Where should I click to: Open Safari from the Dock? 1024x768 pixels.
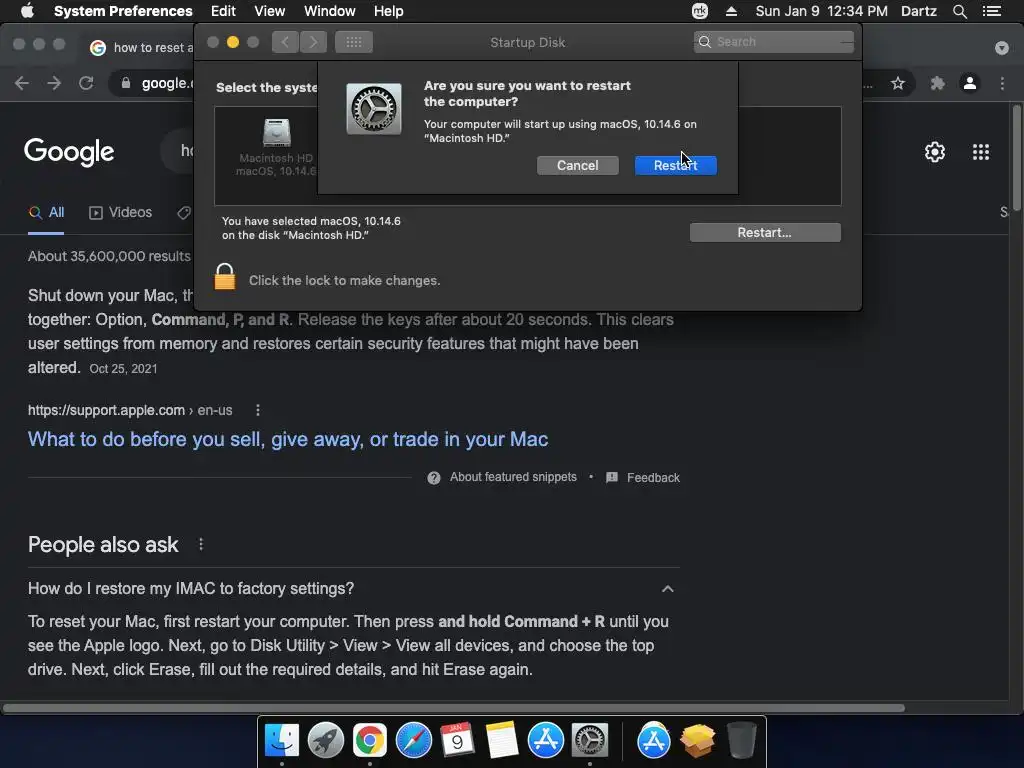click(x=414, y=741)
